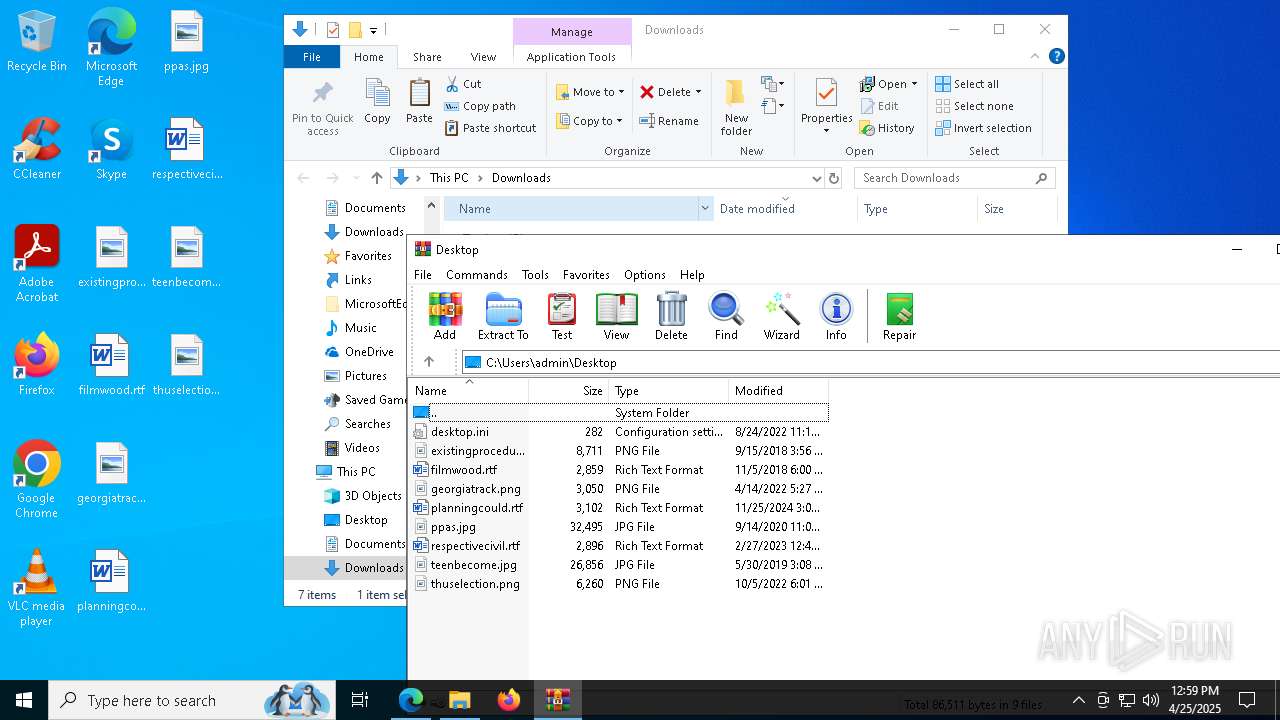
Task: Open the Quick Access Toolbar customize dropdown
Action: point(373,30)
